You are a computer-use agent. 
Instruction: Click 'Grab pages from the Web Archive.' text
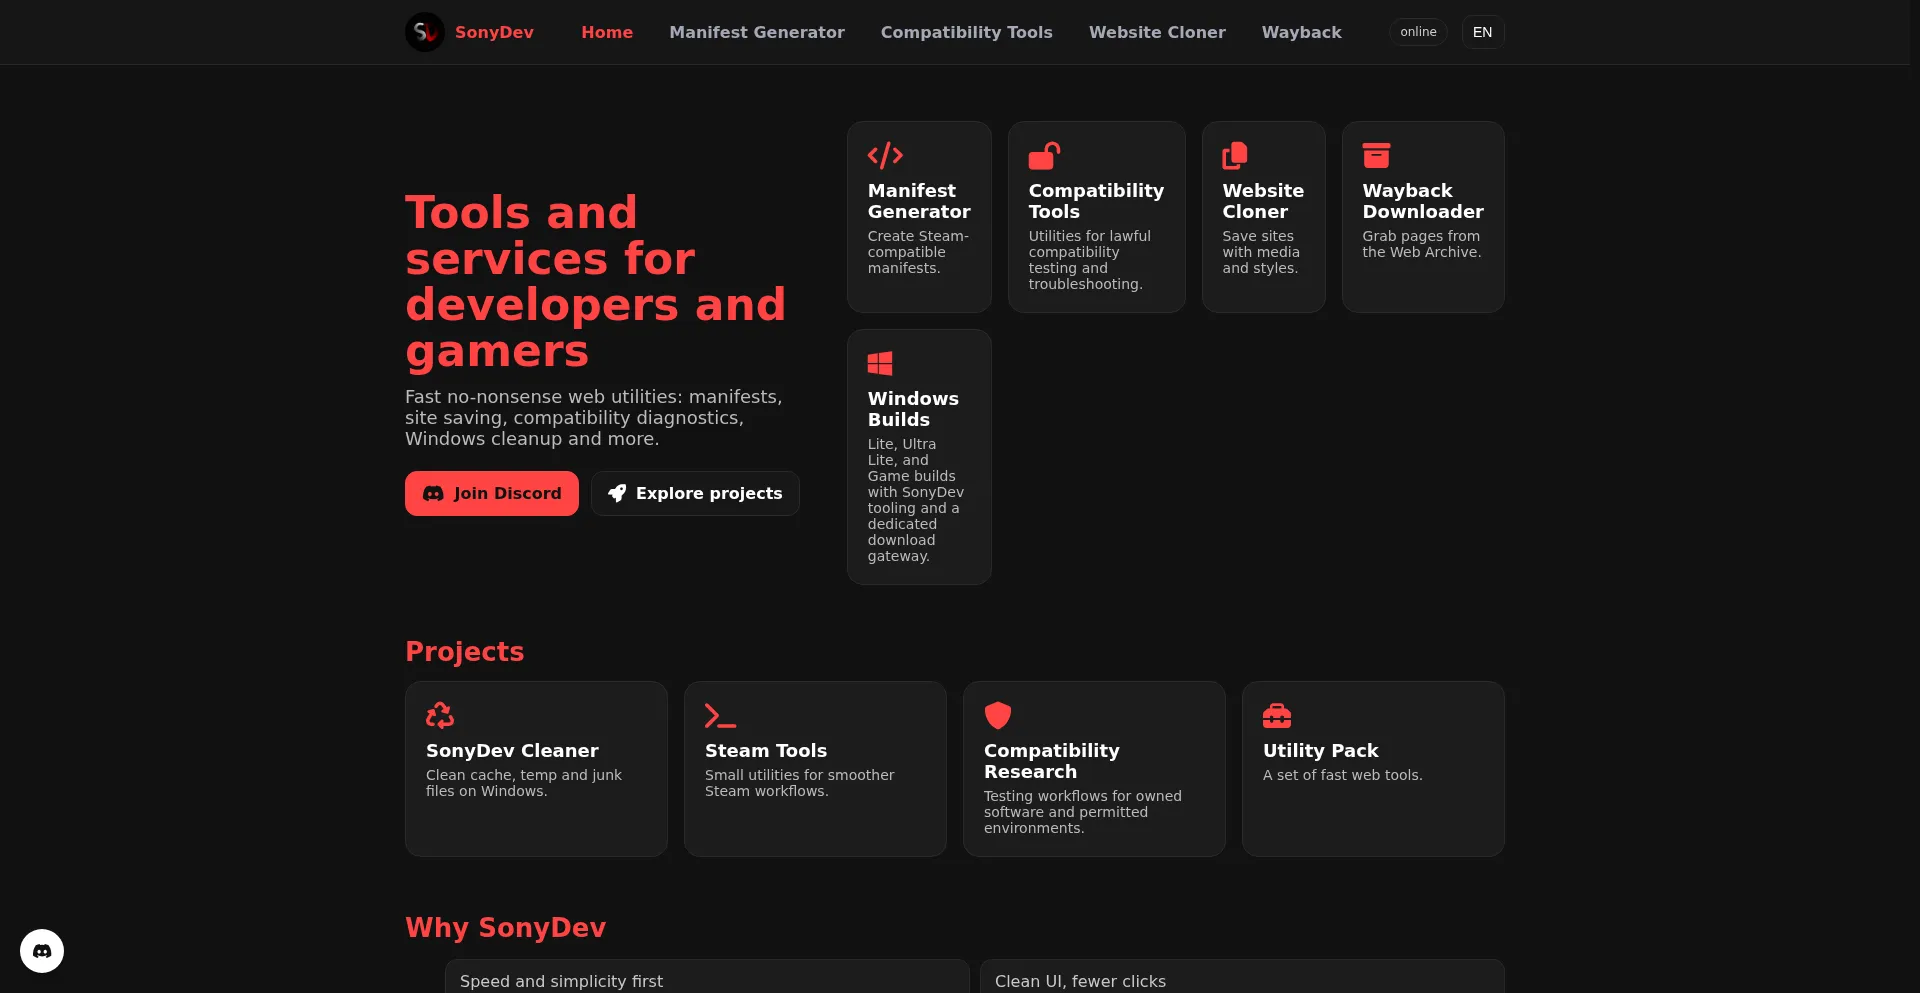[1422, 244]
